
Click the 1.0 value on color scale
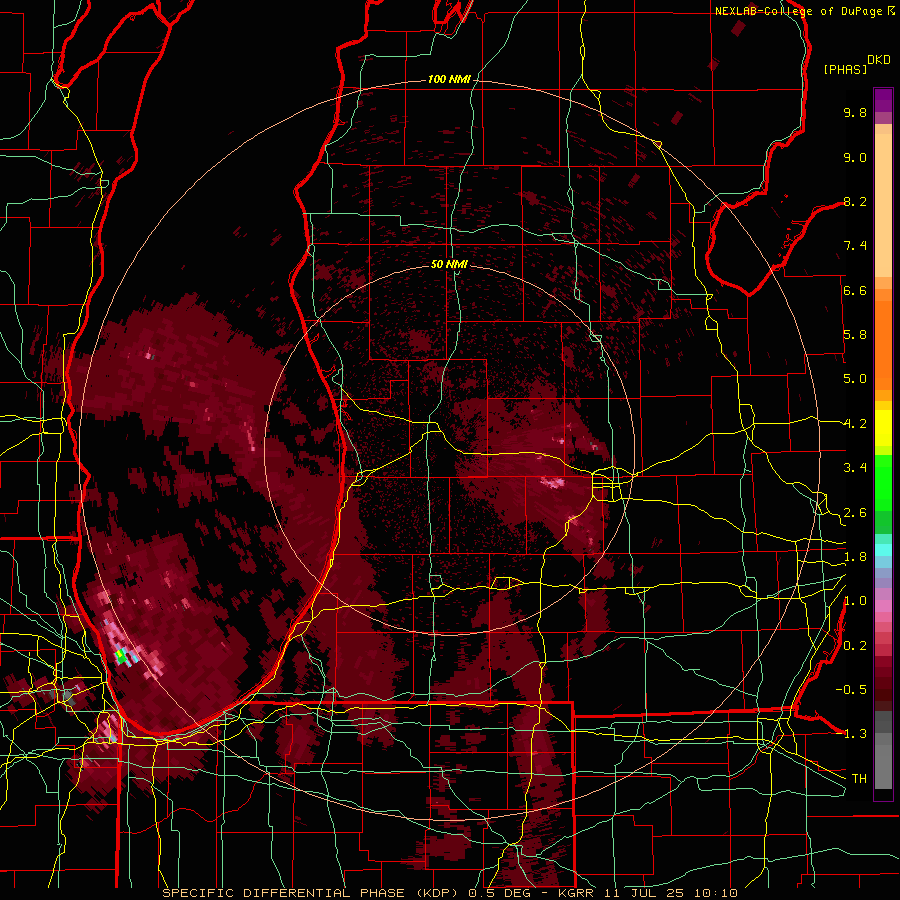pyautogui.click(x=855, y=601)
